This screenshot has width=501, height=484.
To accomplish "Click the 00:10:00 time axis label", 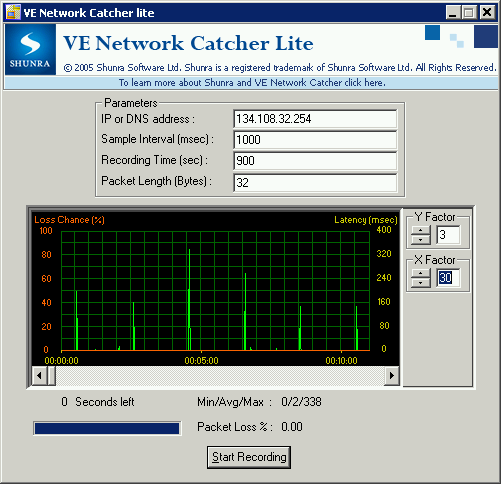I will [x=341, y=361].
